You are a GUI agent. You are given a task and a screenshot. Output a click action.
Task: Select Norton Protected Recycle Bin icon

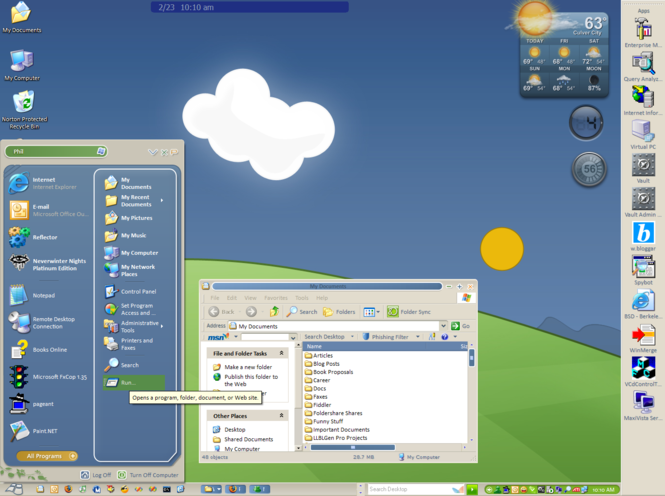(24, 110)
